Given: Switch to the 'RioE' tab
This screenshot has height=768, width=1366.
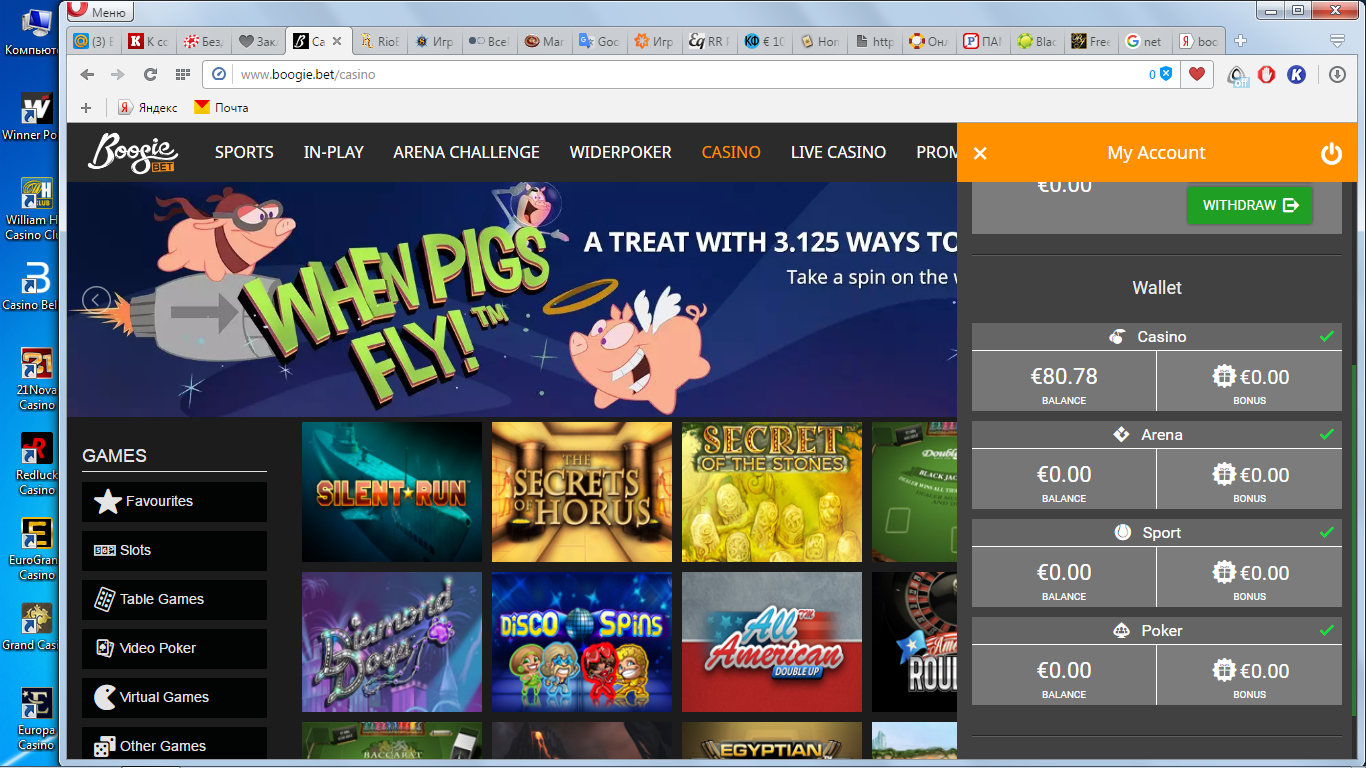Looking at the screenshot, I should click(379, 42).
